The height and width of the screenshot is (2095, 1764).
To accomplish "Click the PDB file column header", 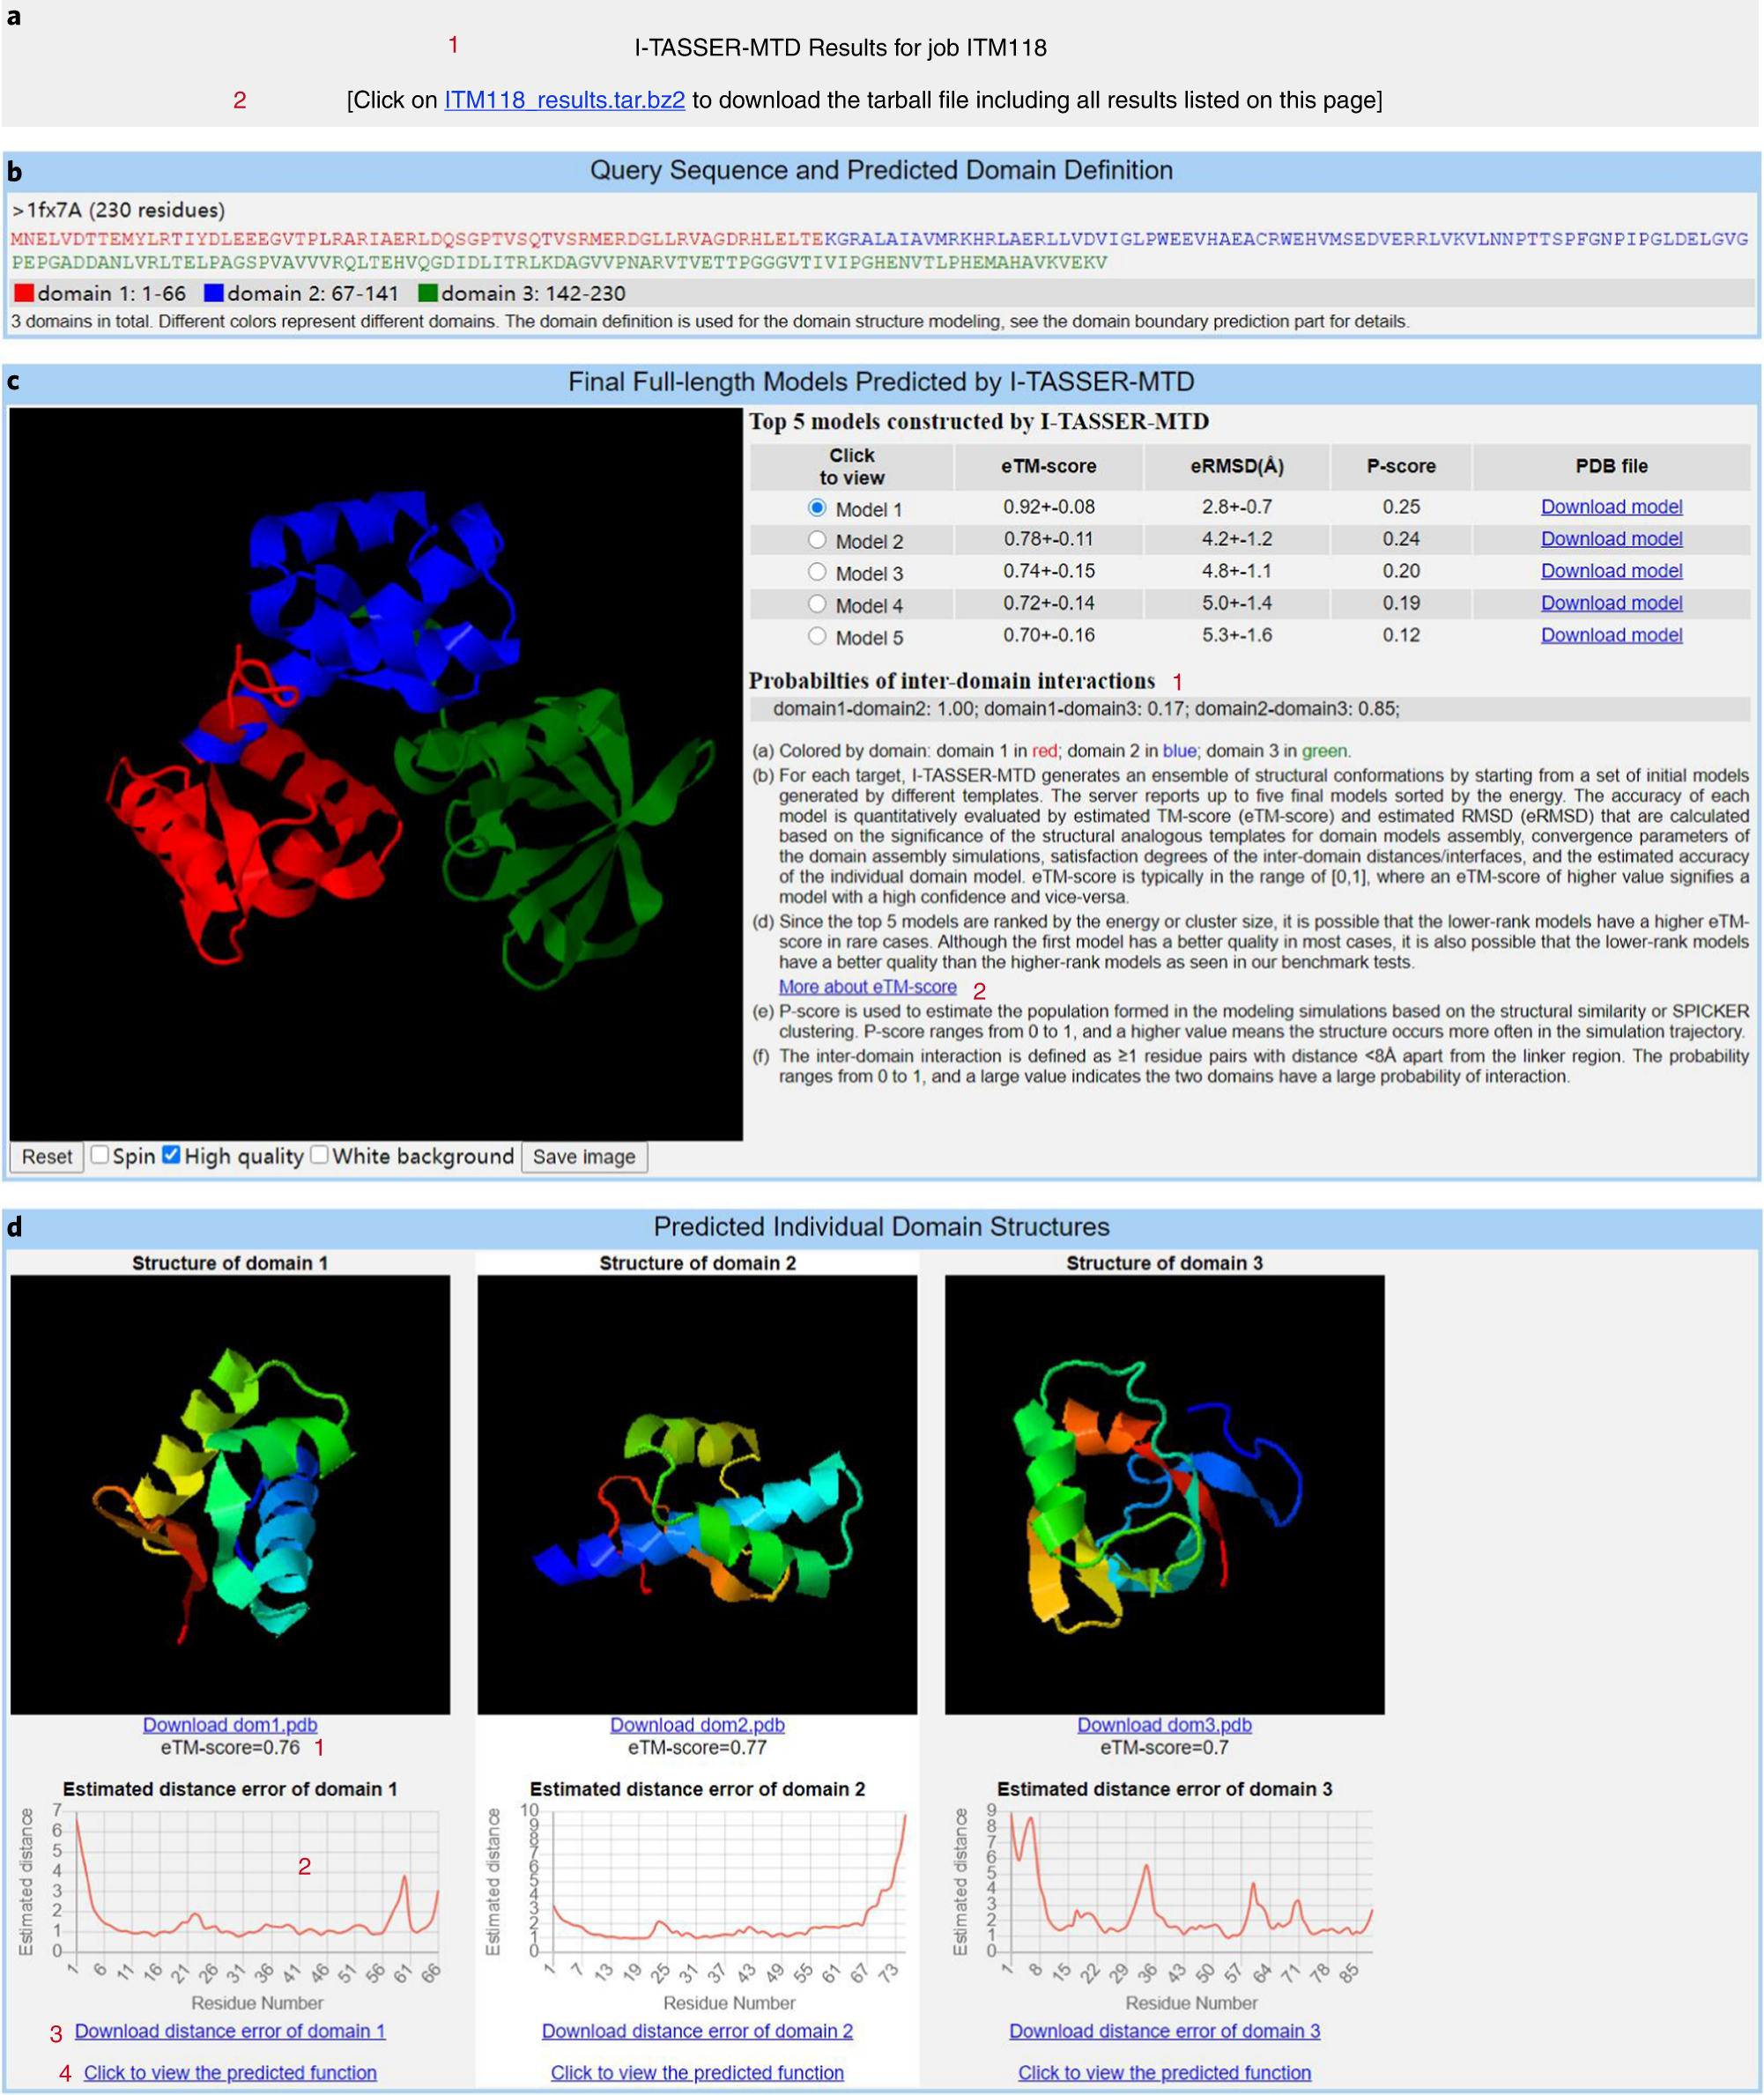I will click(1611, 467).
